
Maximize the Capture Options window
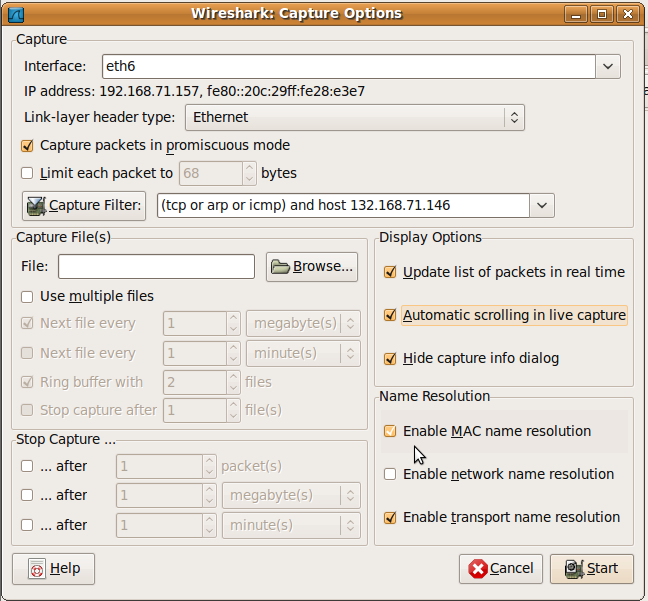pyautogui.click(x=602, y=14)
